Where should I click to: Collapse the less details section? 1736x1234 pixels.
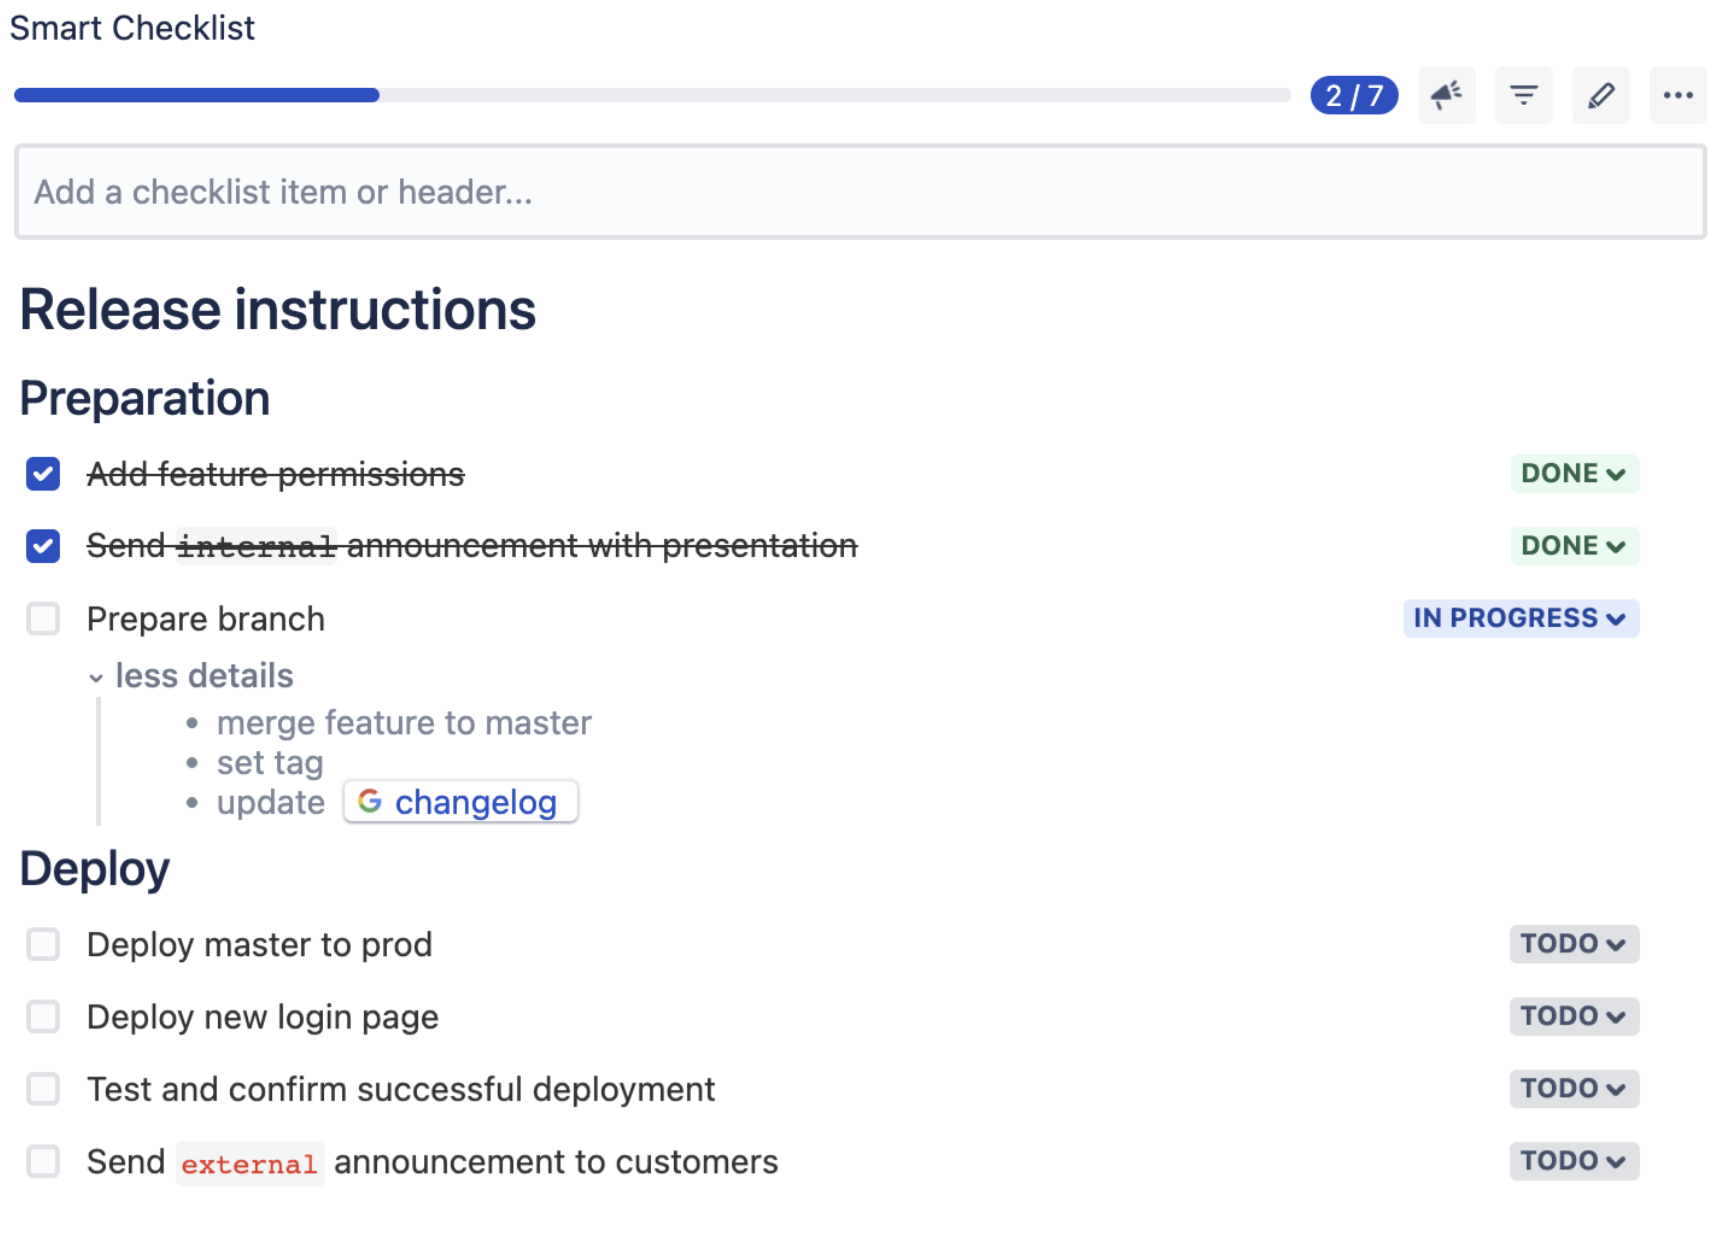pyautogui.click(x=191, y=676)
